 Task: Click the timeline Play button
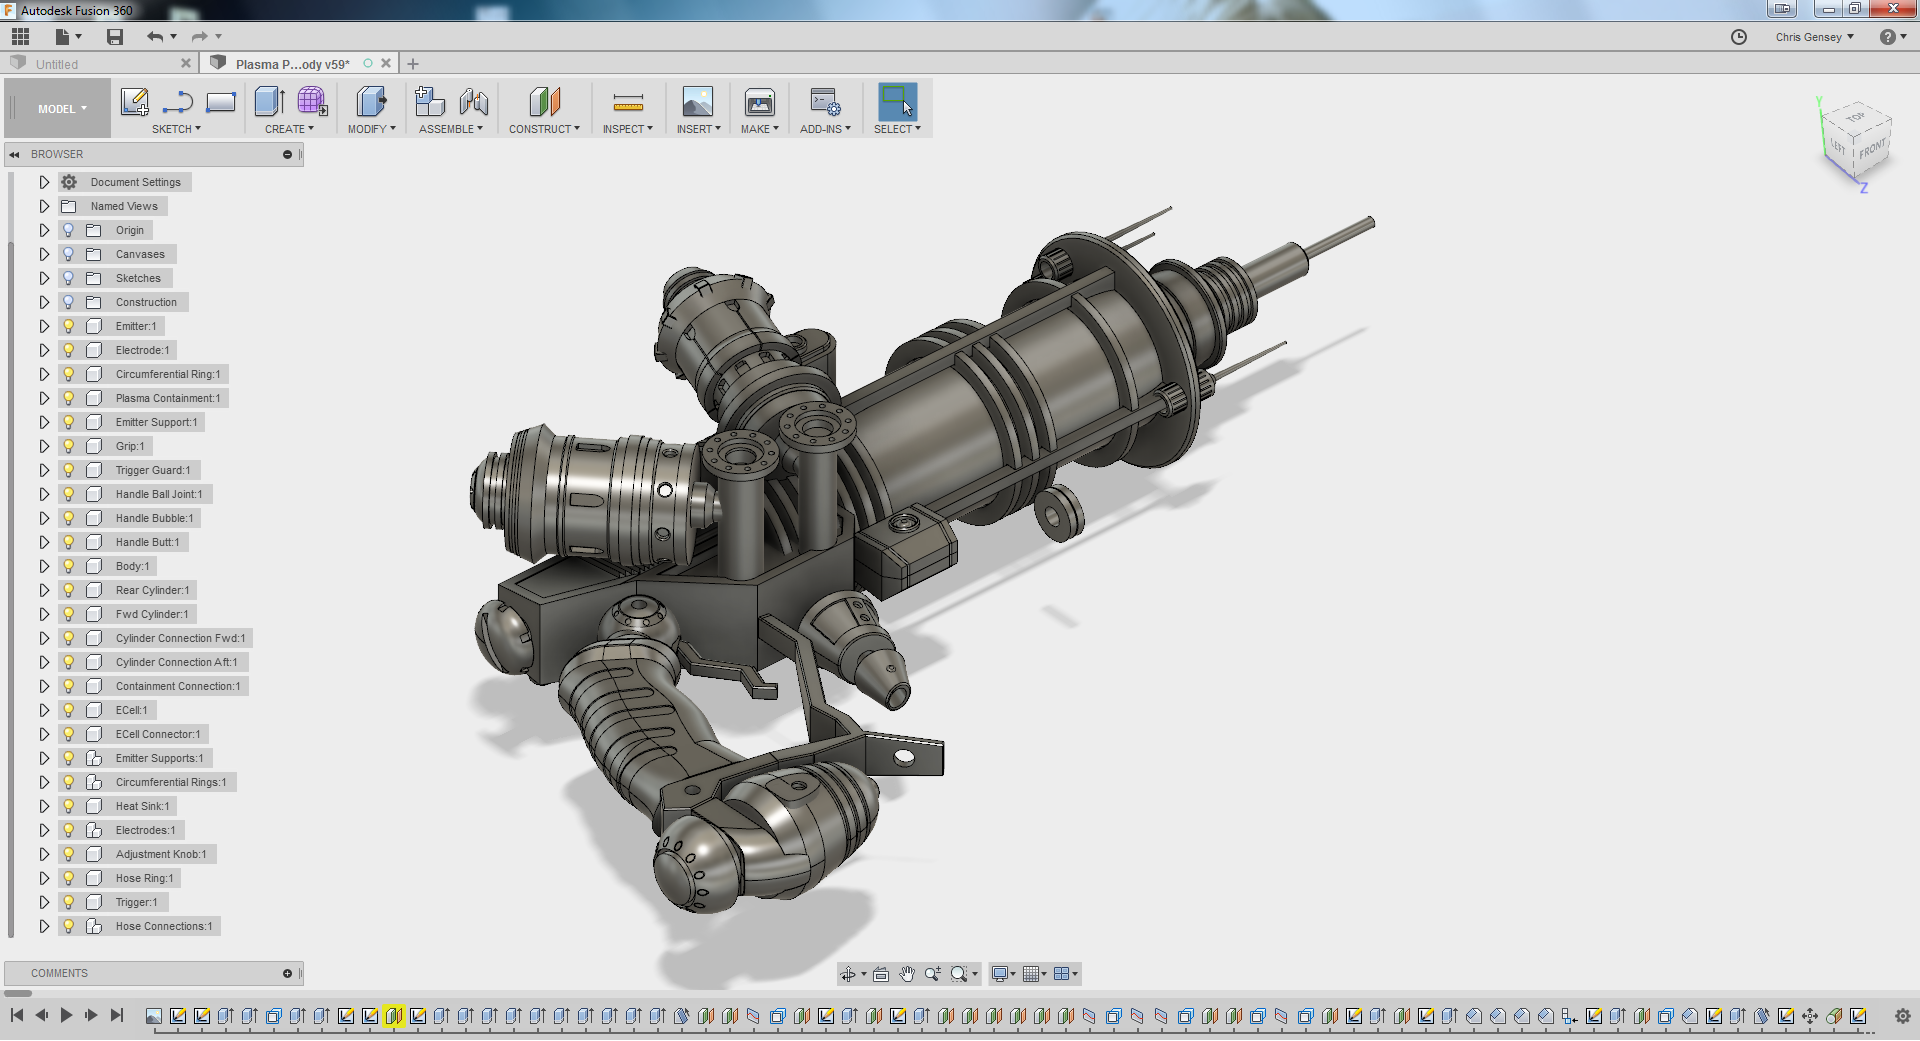(x=66, y=1015)
